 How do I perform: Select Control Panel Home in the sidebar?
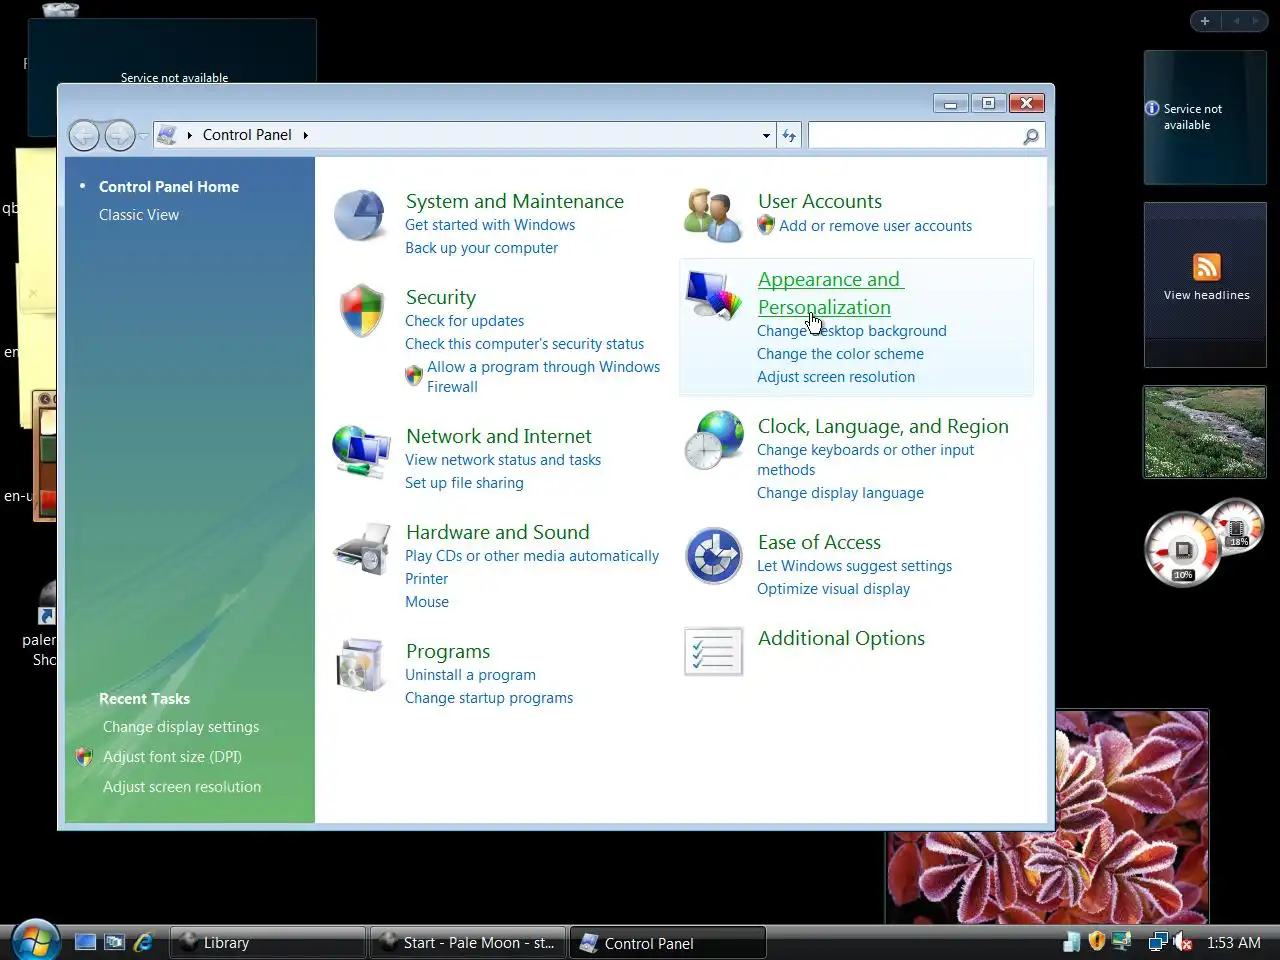tap(169, 187)
